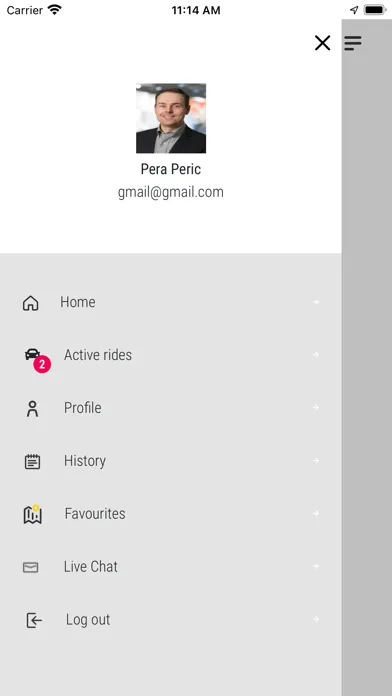Tap the Pera Peric profile photo
The height and width of the screenshot is (696, 392).
171,118
